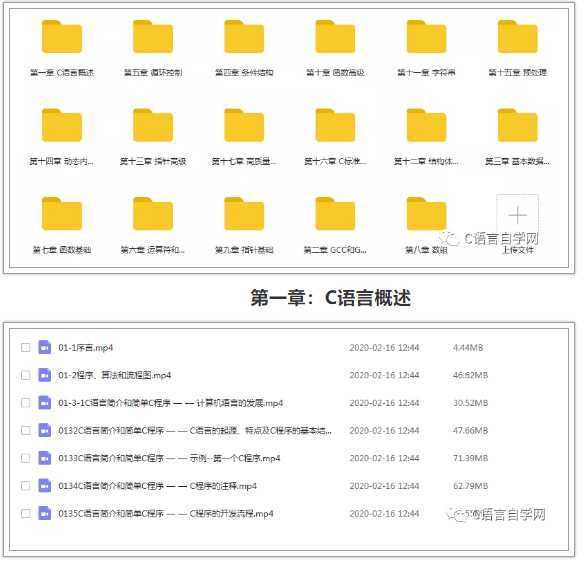The width and height of the screenshot is (584, 562).
Task: Click the 71.39MB size value
Action: point(470,458)
